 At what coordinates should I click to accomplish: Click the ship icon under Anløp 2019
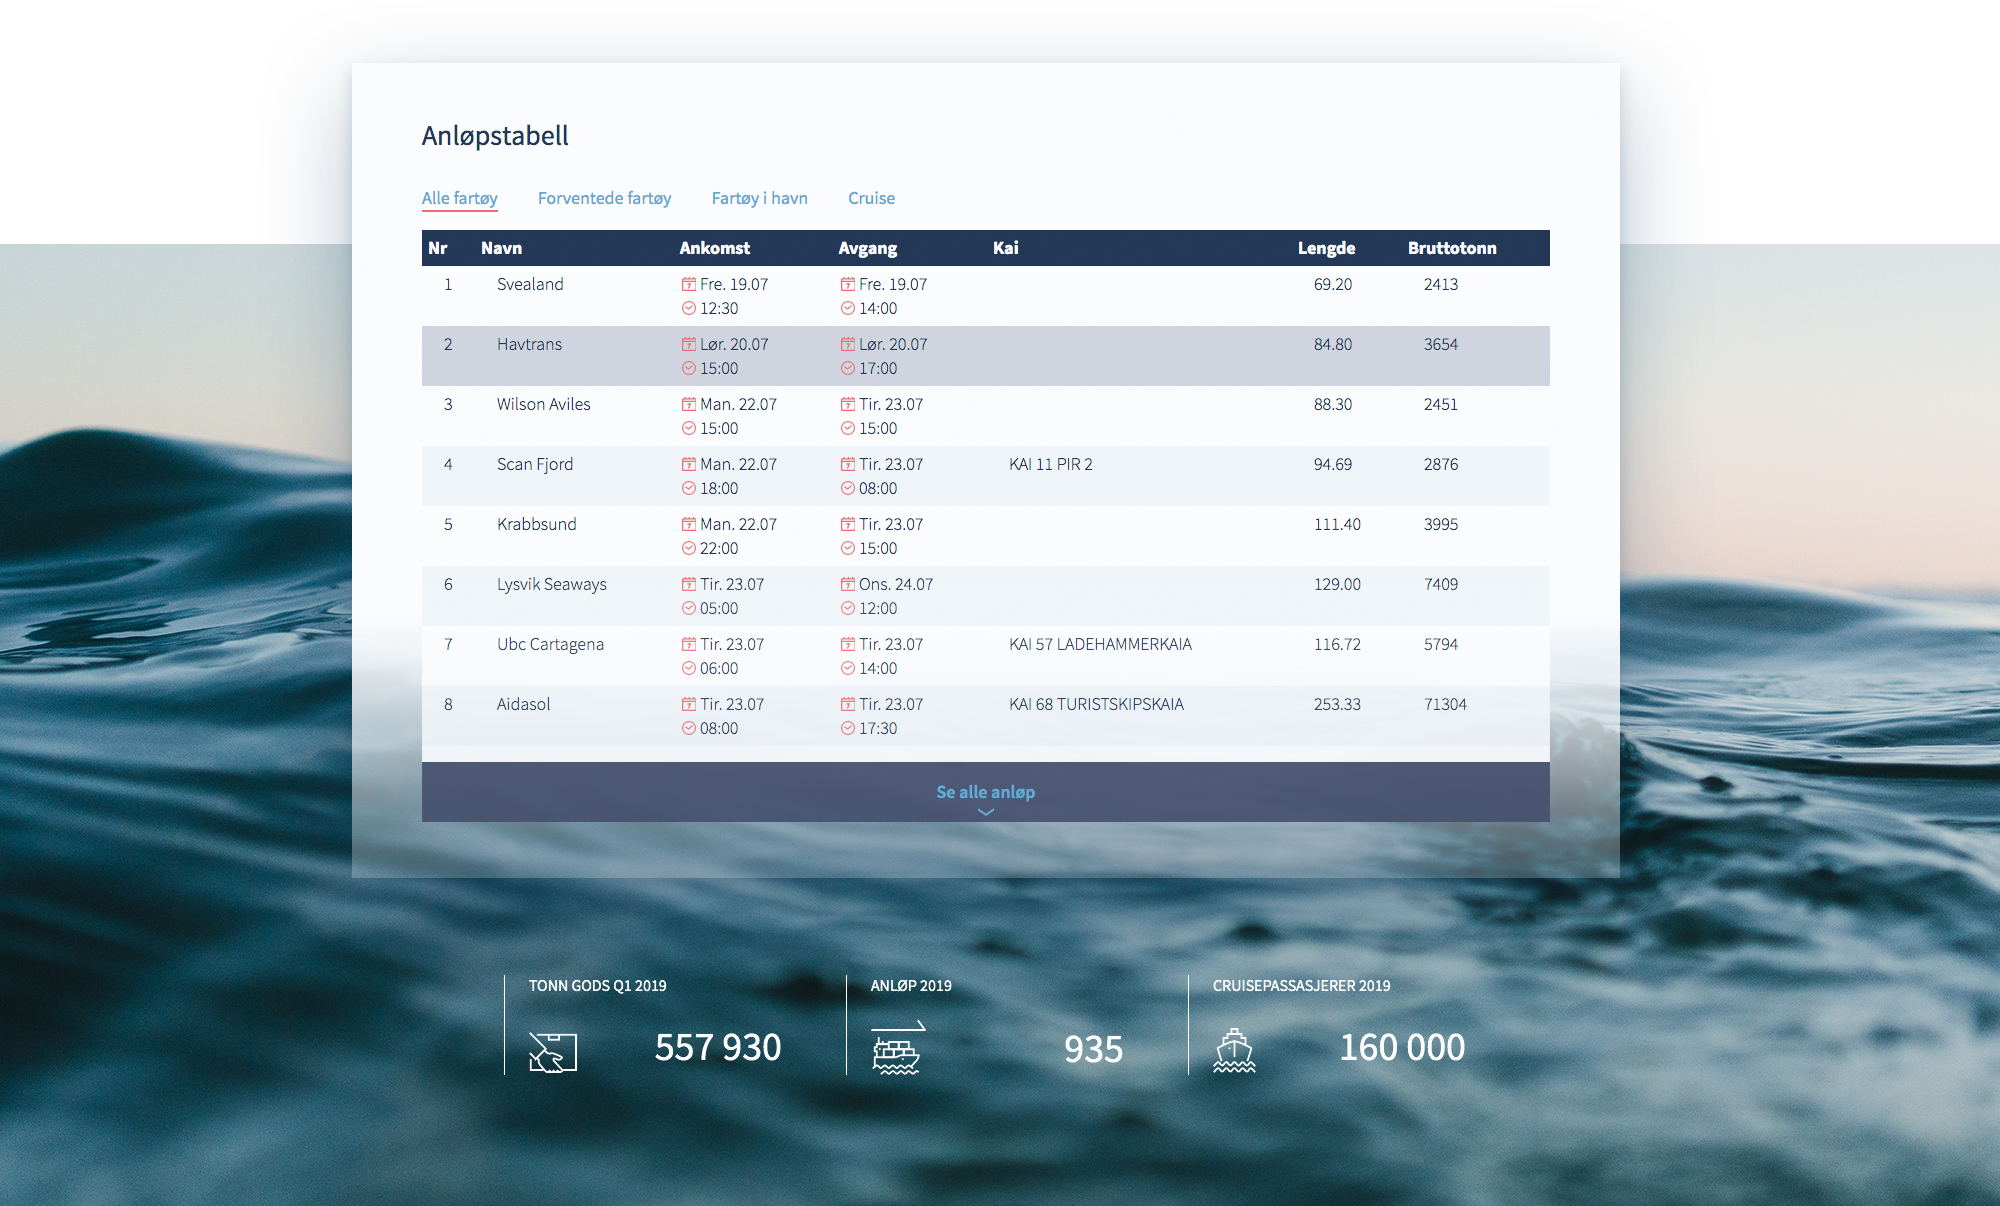(897, 1048)
